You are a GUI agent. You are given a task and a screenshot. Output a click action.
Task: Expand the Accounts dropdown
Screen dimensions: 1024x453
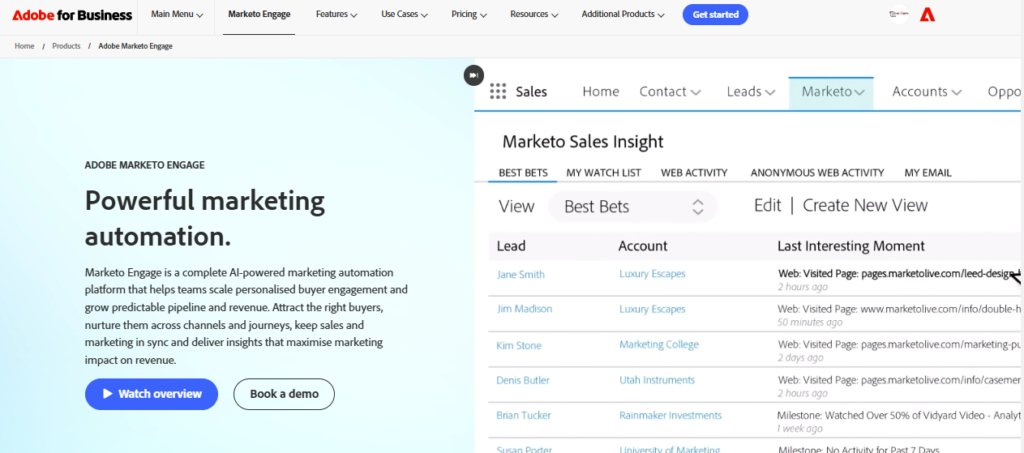tap(927, 91)
